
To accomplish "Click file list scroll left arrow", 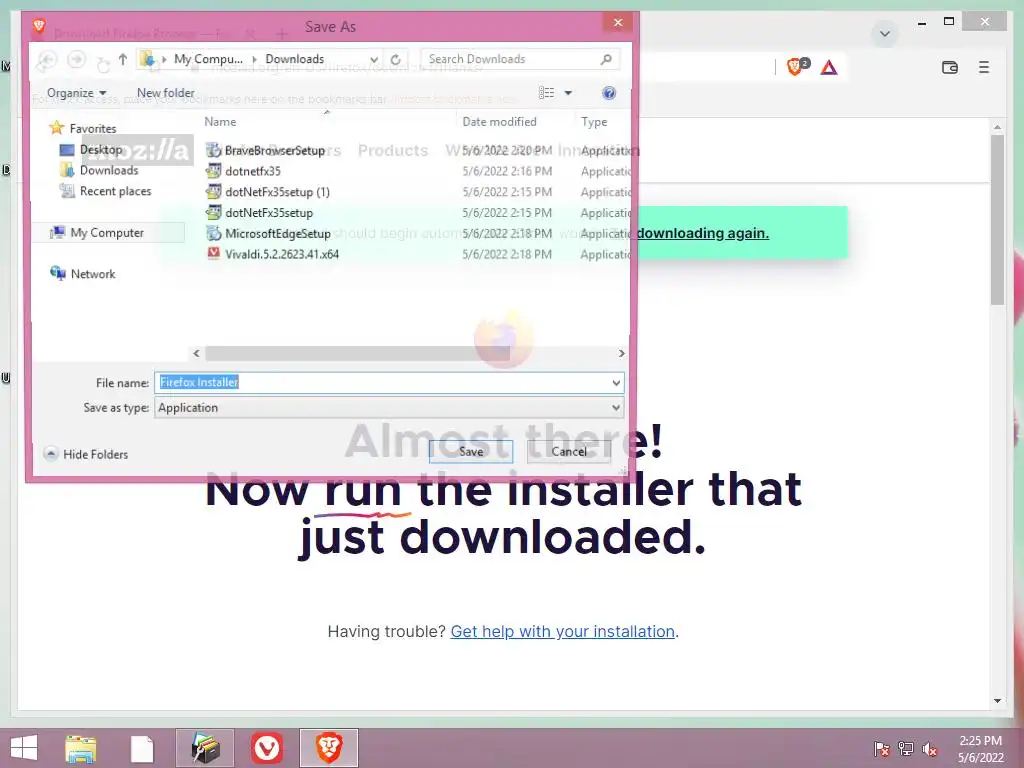I will 196,353.
